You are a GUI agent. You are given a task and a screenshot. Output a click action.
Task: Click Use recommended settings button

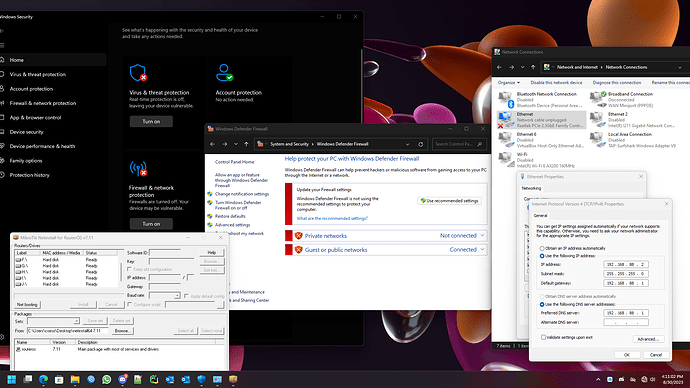click(x=449, y=201)
